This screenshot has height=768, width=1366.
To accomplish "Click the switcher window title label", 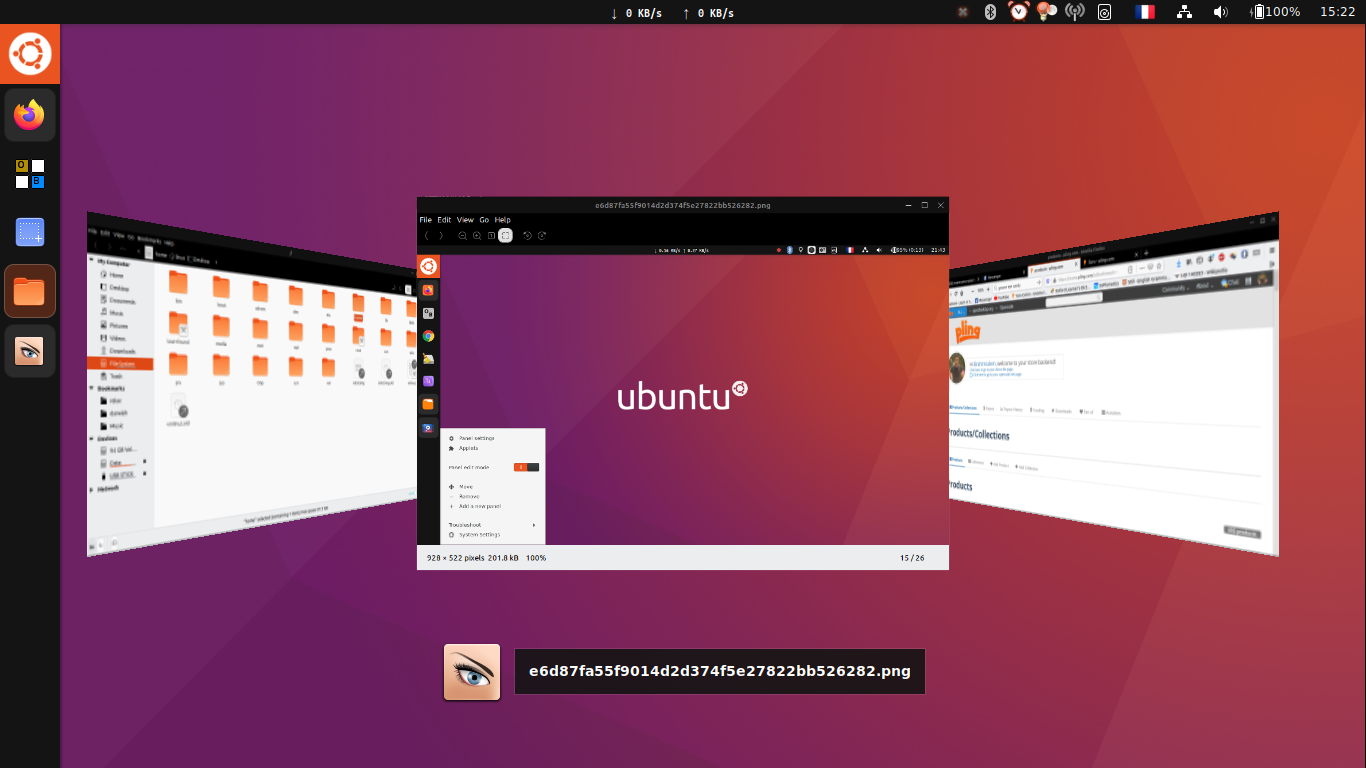I will click(x=720, y=671).
